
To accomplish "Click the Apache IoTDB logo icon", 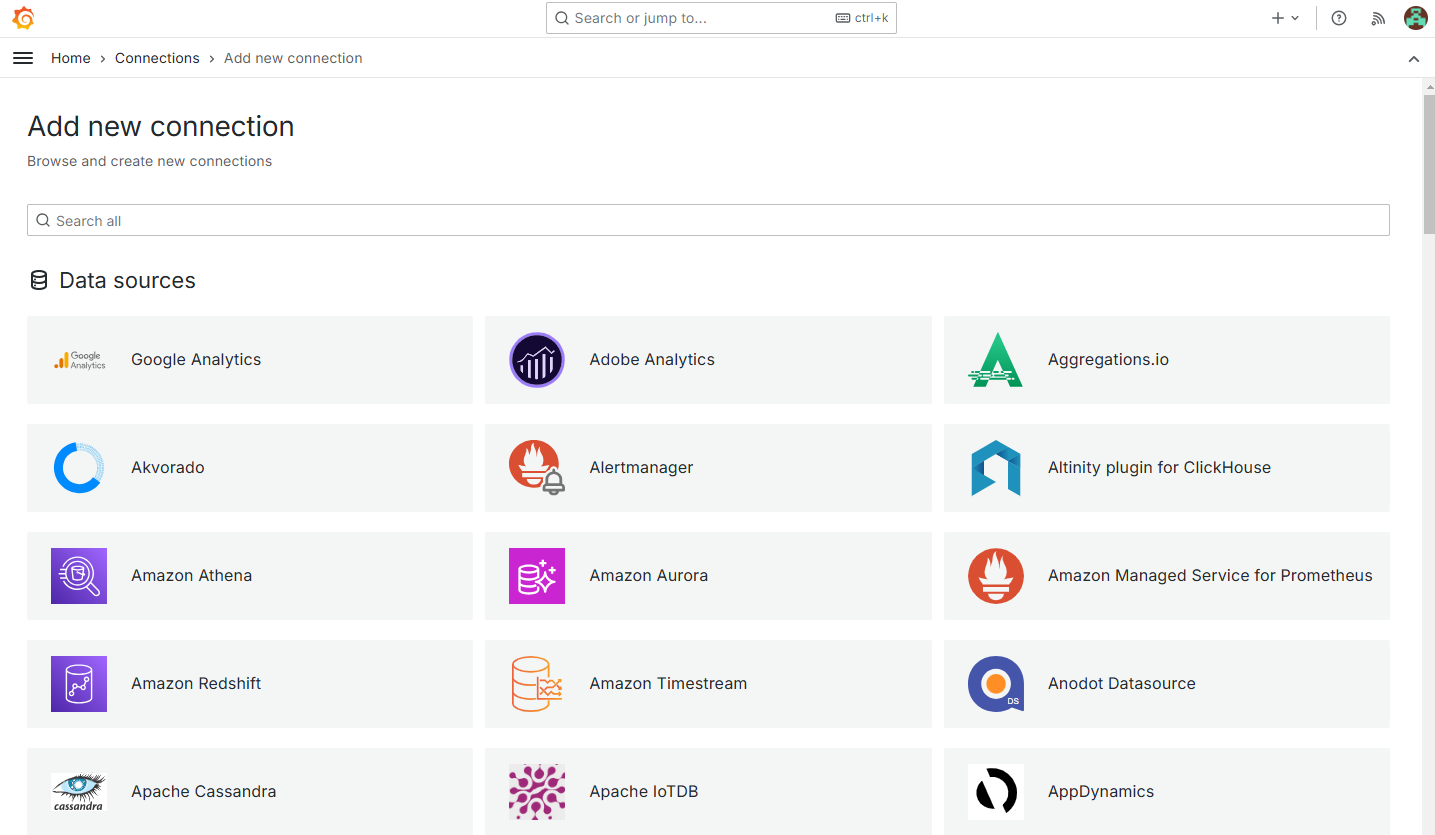I will pyautogui.click(x=537, y=792).
